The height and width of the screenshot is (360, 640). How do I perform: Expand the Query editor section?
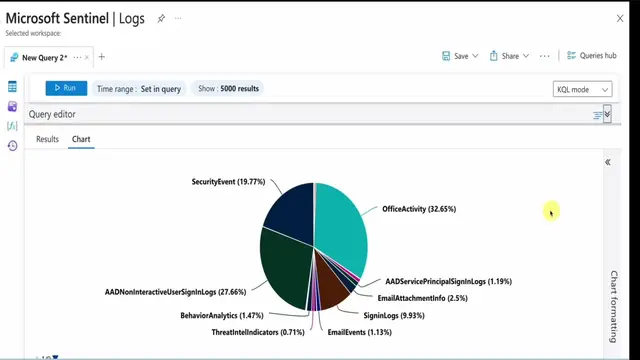(607, 114)
